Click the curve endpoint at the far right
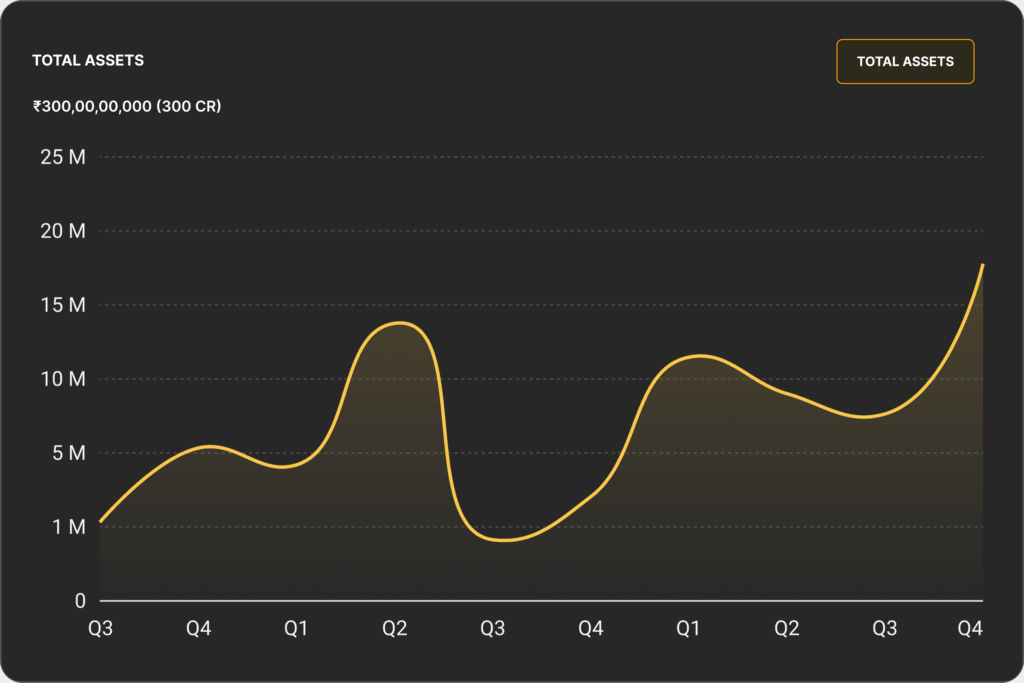The height and width of the screenshot is (683, 1024). click(x=983, y=265)
